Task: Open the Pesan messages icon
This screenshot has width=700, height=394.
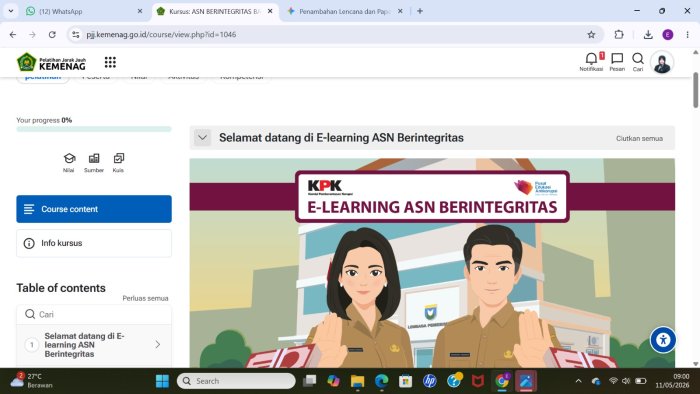Action: [x=617, y=62]
